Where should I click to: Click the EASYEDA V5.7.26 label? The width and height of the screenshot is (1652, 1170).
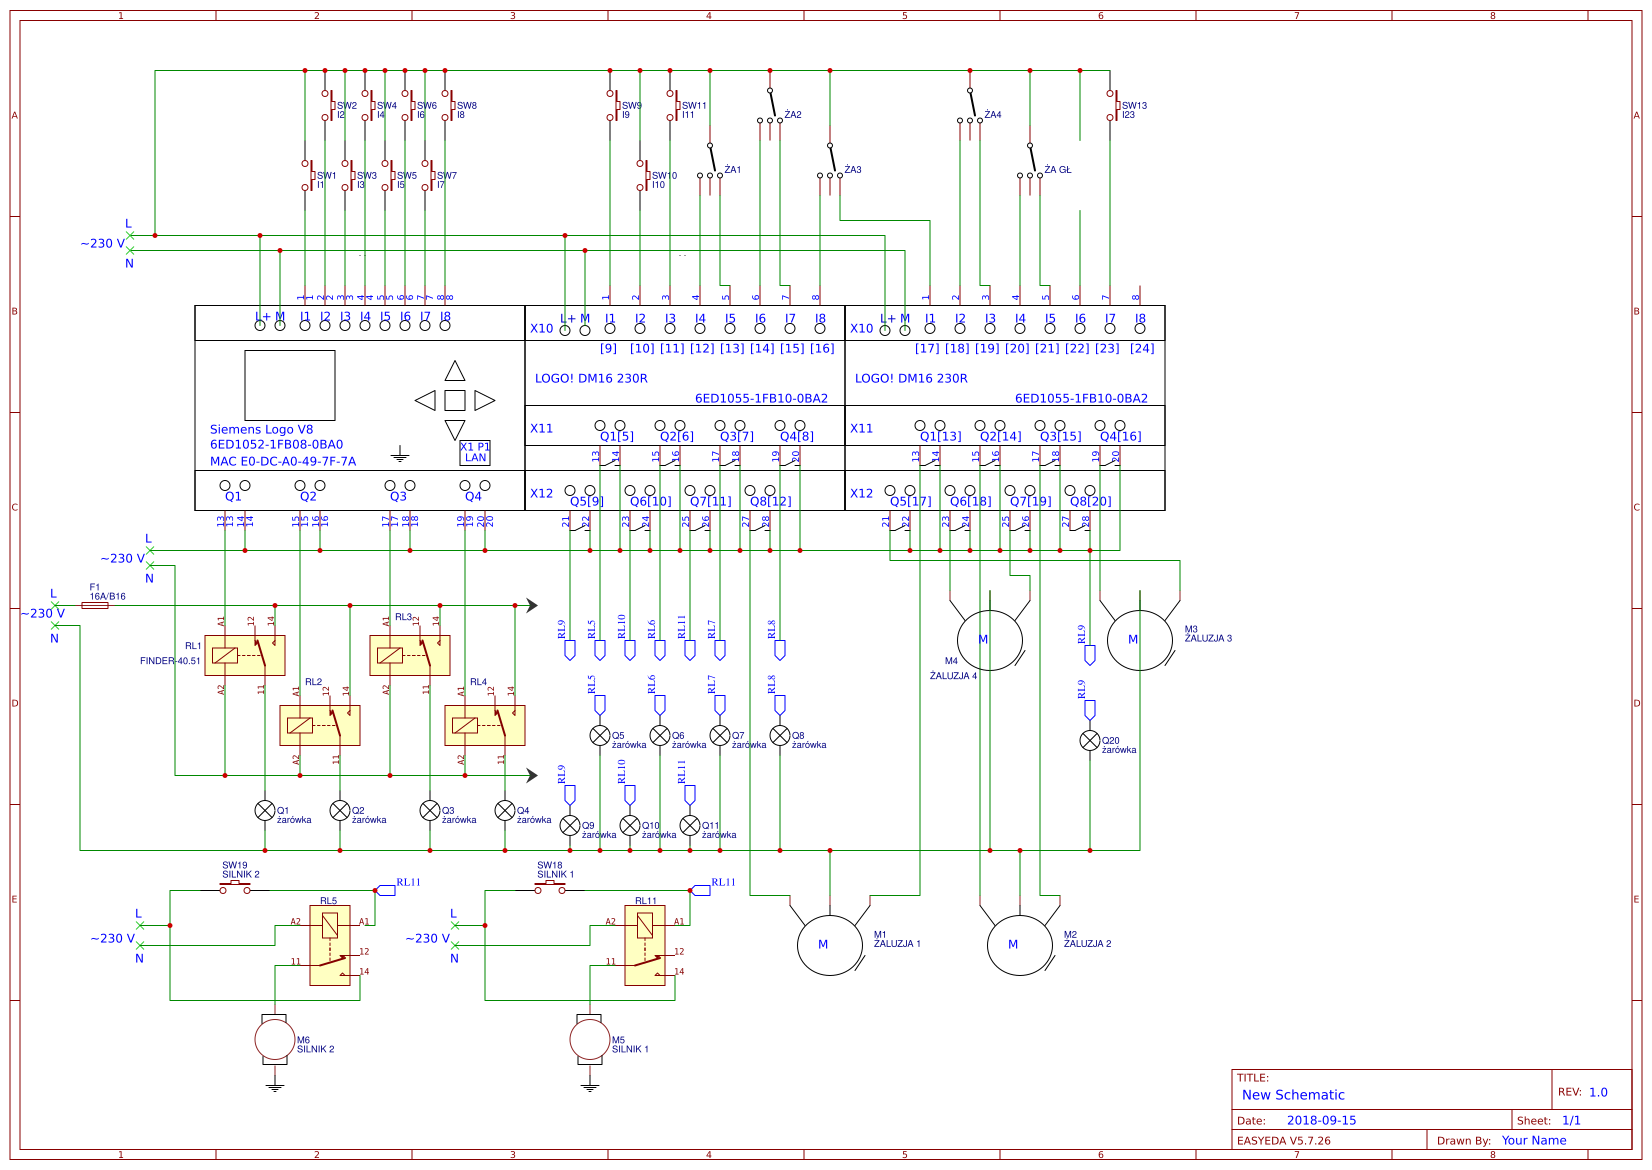coord(1283,1140)
